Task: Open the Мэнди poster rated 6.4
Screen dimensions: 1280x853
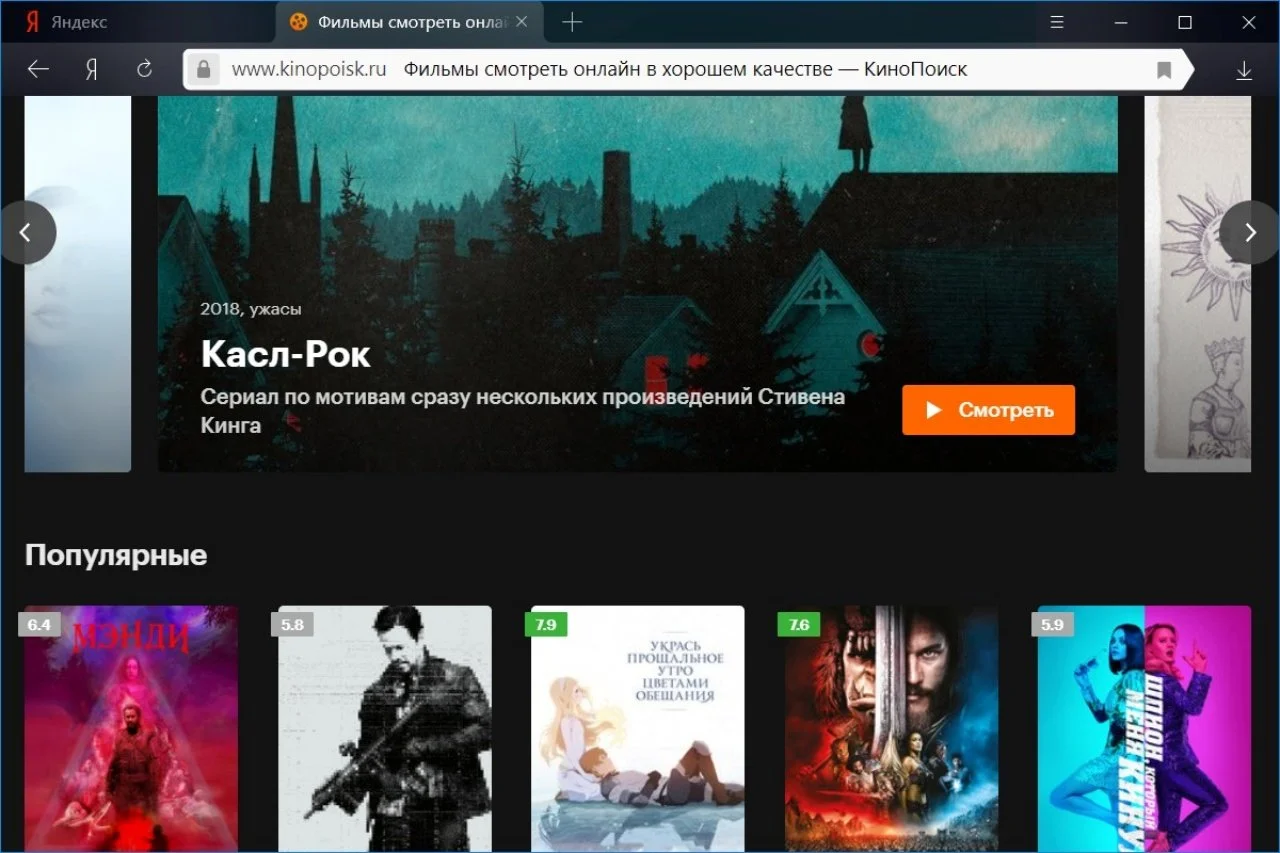Action: [131, 728]
